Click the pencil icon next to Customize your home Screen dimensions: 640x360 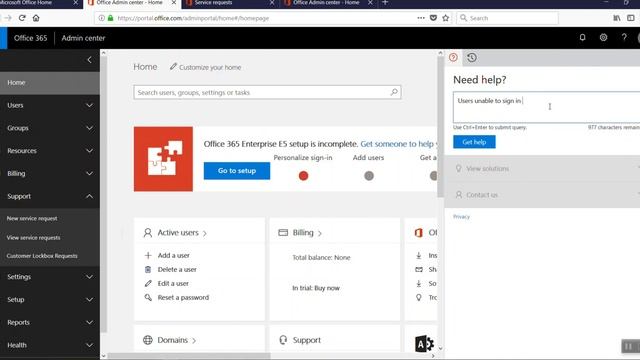click(x=173, y=67)
